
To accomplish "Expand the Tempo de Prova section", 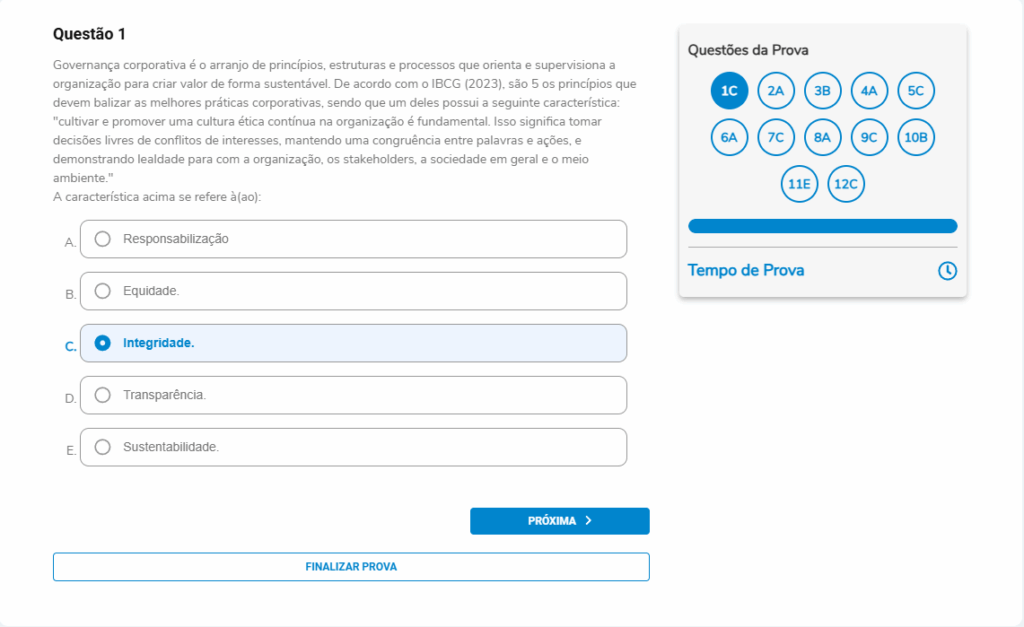I will pos(746,271).
